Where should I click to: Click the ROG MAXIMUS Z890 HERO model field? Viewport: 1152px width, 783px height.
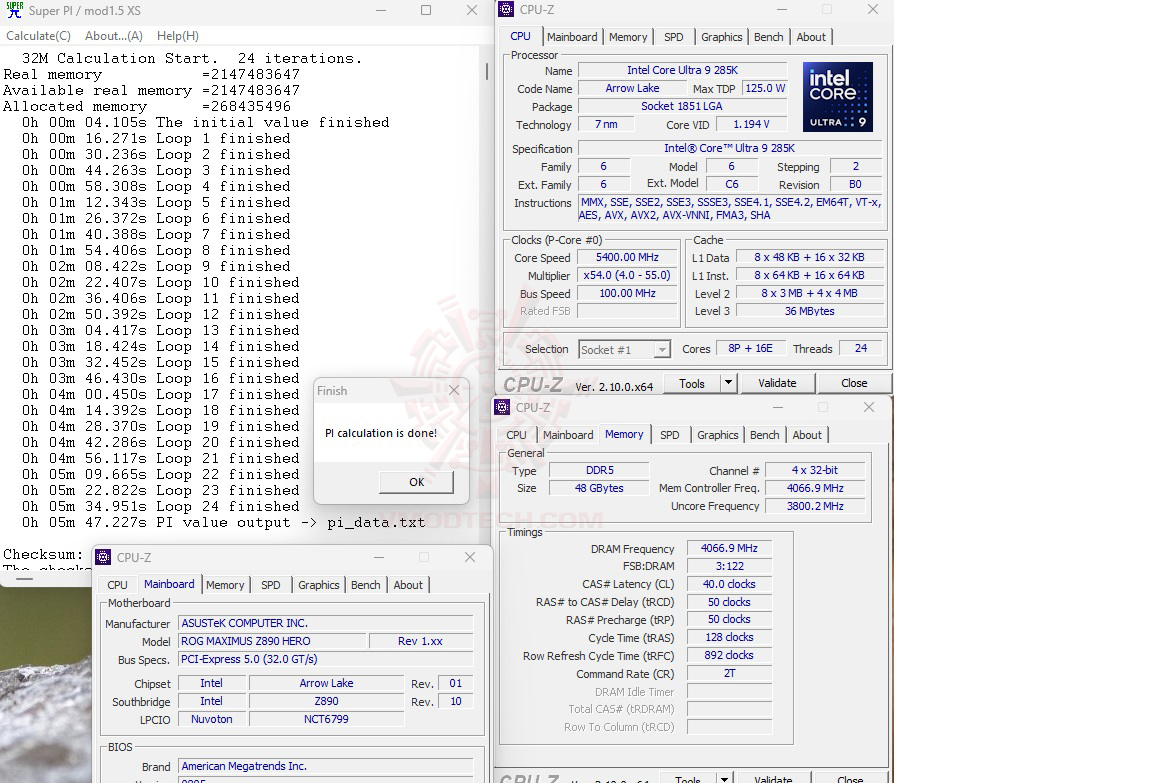point(272,641)
